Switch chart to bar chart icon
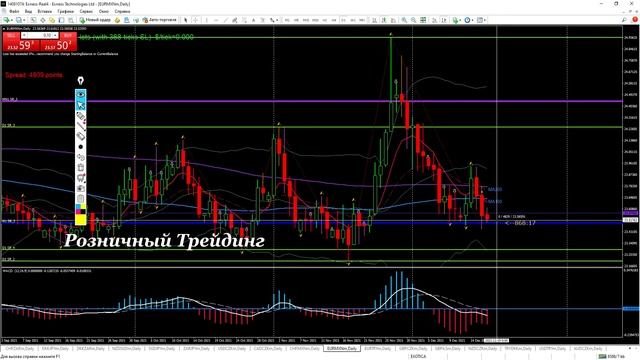Screen dimensions: 640x360 point(374,20)
